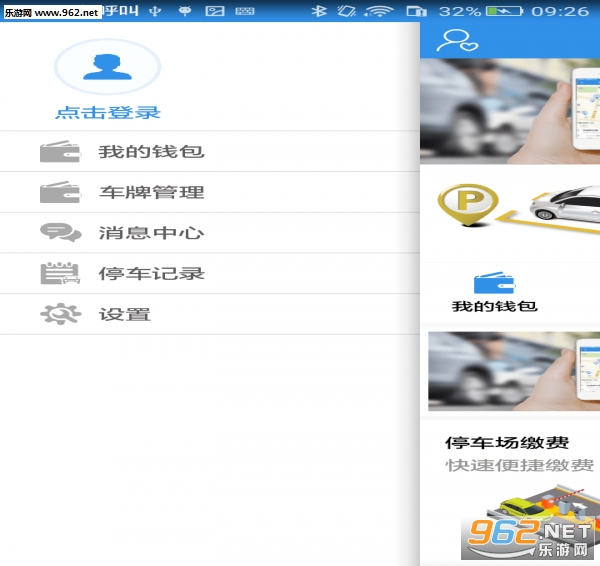Open 我的钱包 menu item in drawer
Image resolution: width=600 pixels, height=566 pixels.
(x=151, y=152)
